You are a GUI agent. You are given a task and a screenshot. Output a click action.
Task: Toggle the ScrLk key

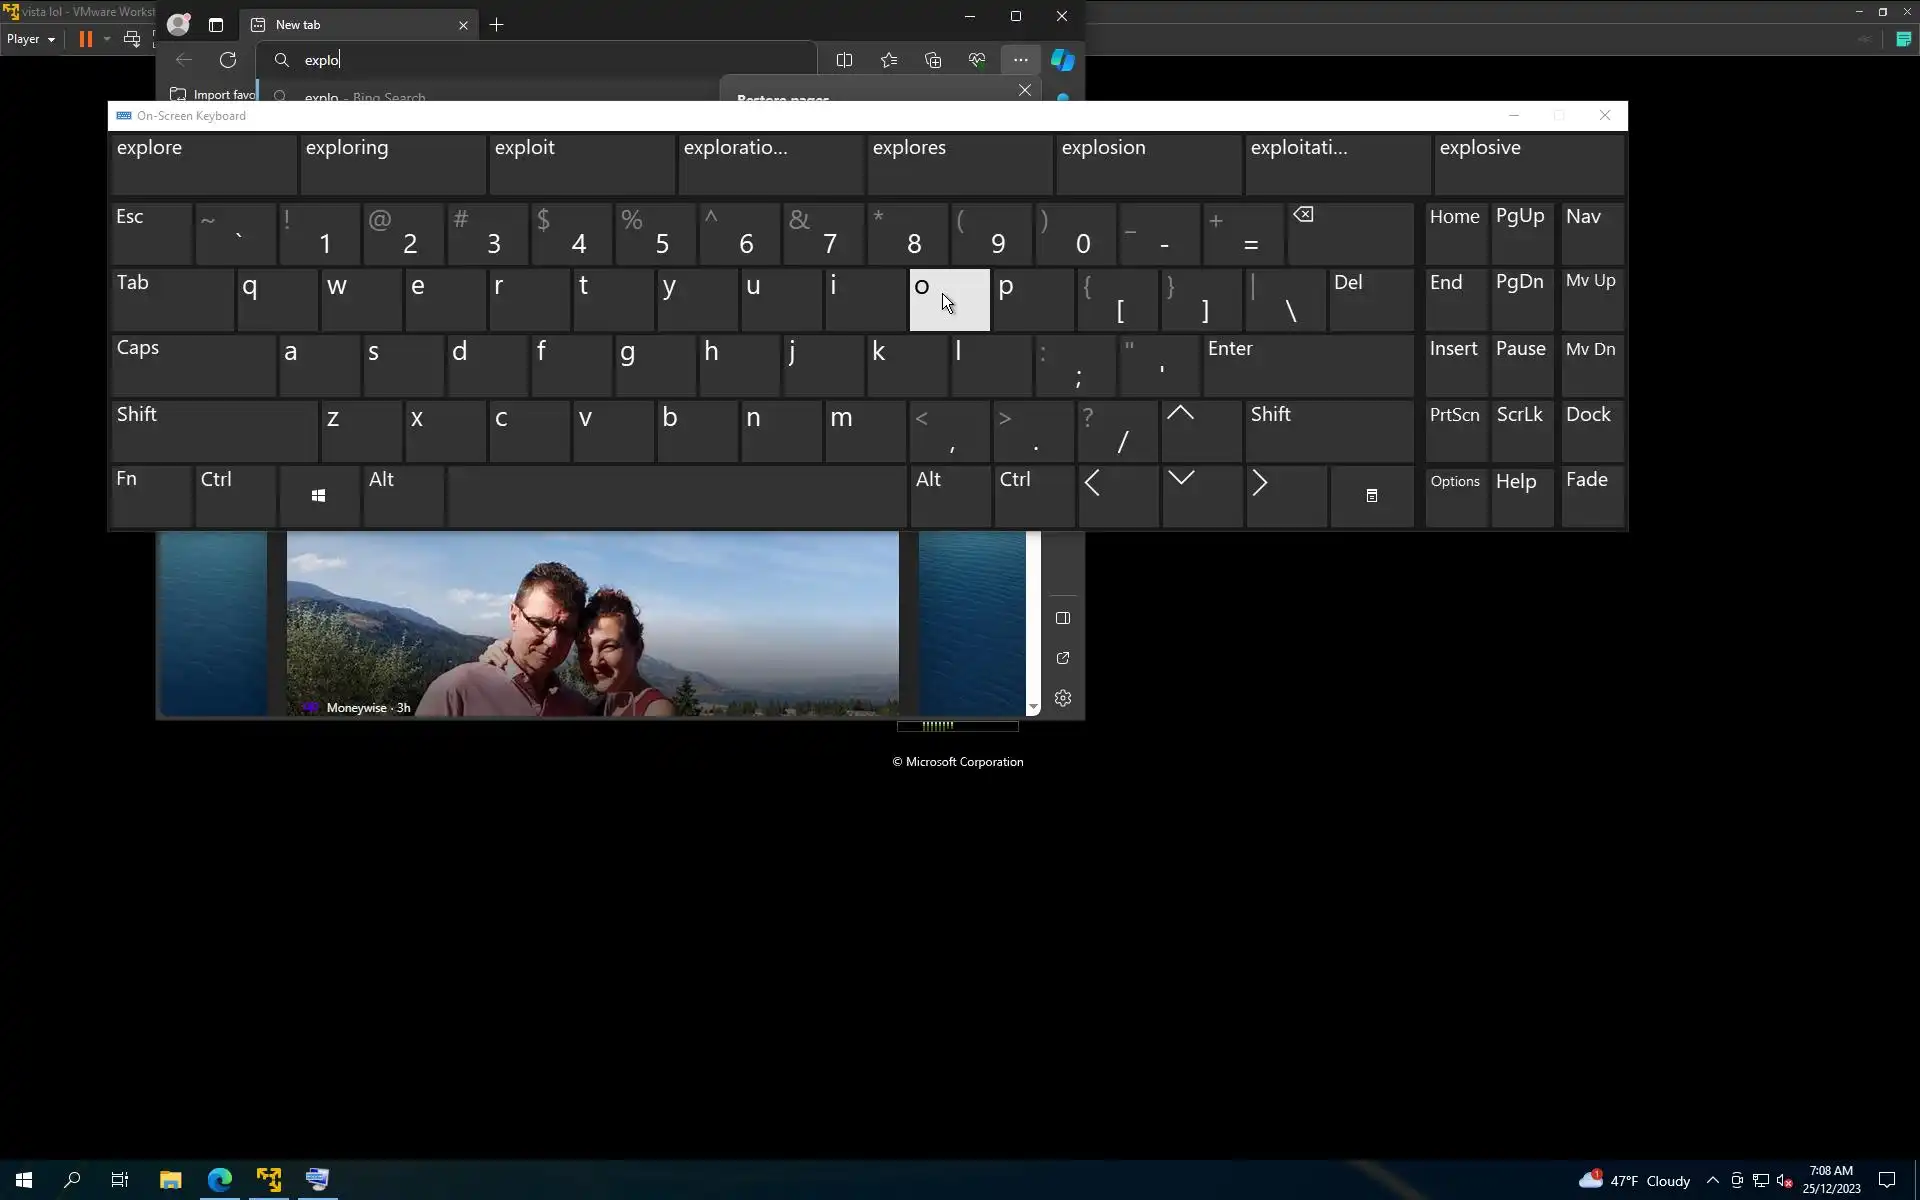click(1521, 431)
